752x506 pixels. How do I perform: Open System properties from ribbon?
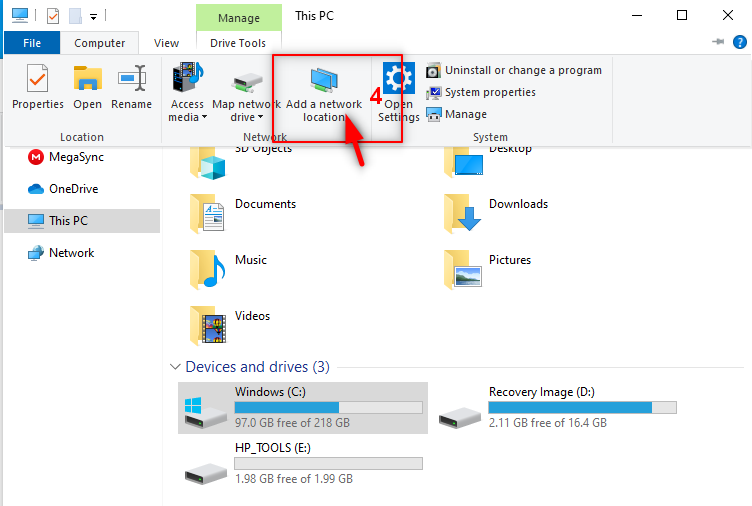[x=481, y=92]
